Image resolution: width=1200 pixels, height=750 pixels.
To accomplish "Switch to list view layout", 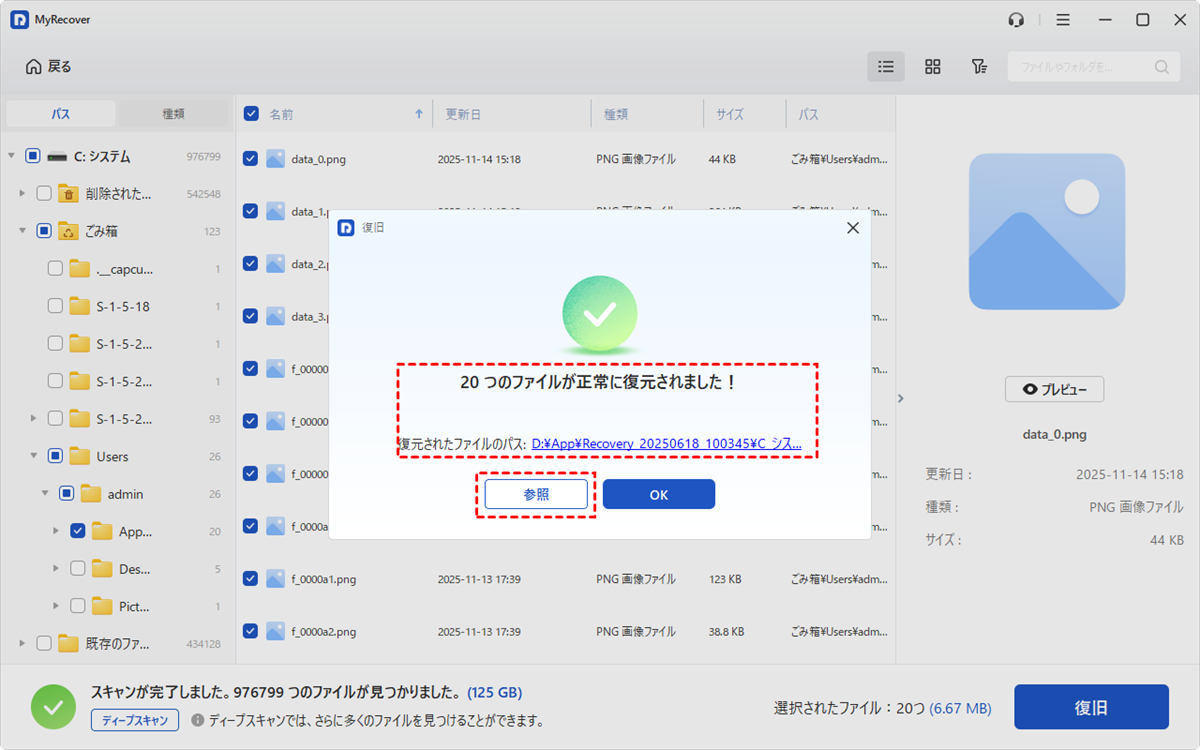I will pos(885,67).
